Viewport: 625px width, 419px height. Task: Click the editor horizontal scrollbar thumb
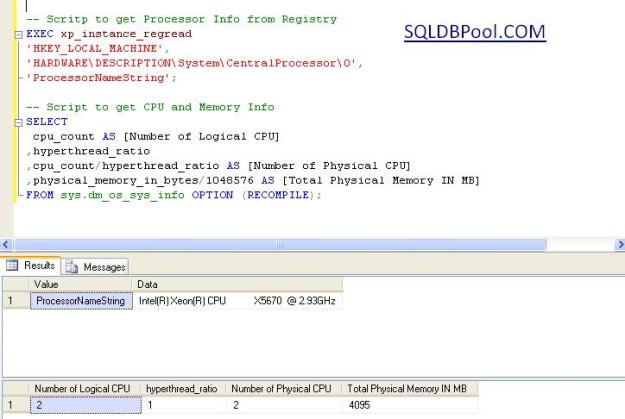coord(280,244)
